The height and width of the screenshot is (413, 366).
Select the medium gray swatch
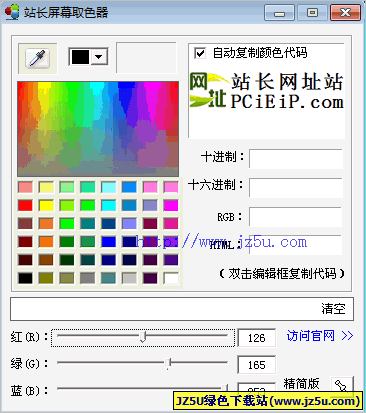(88, 278)
